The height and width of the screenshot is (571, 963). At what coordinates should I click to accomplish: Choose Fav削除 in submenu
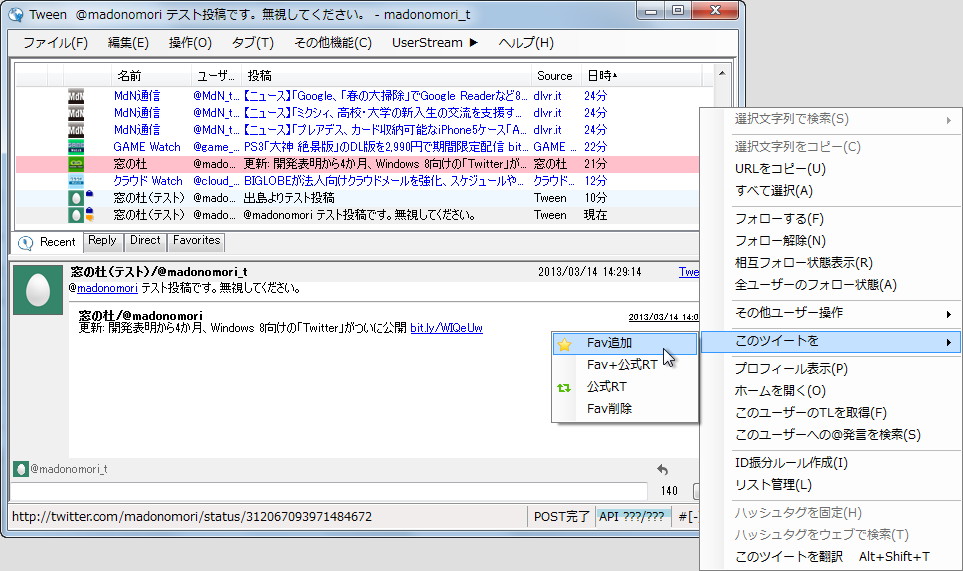pos(625,409)
